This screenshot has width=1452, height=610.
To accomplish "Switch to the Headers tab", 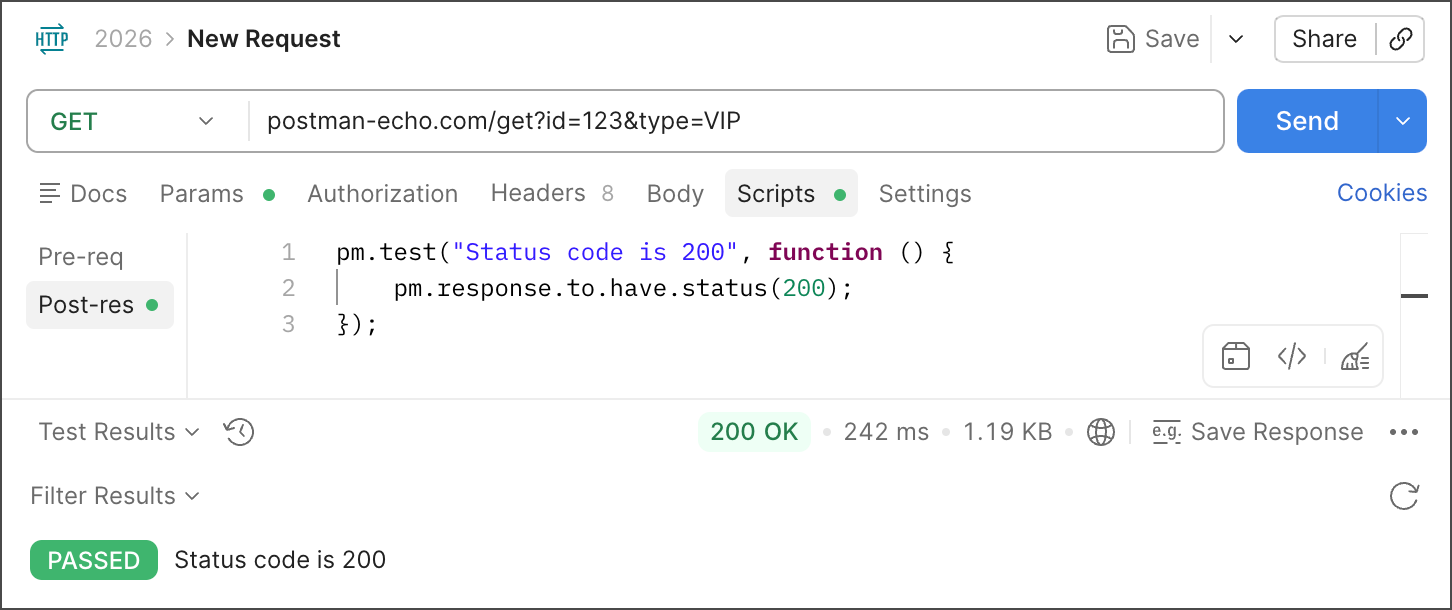I will click(539, 193).
